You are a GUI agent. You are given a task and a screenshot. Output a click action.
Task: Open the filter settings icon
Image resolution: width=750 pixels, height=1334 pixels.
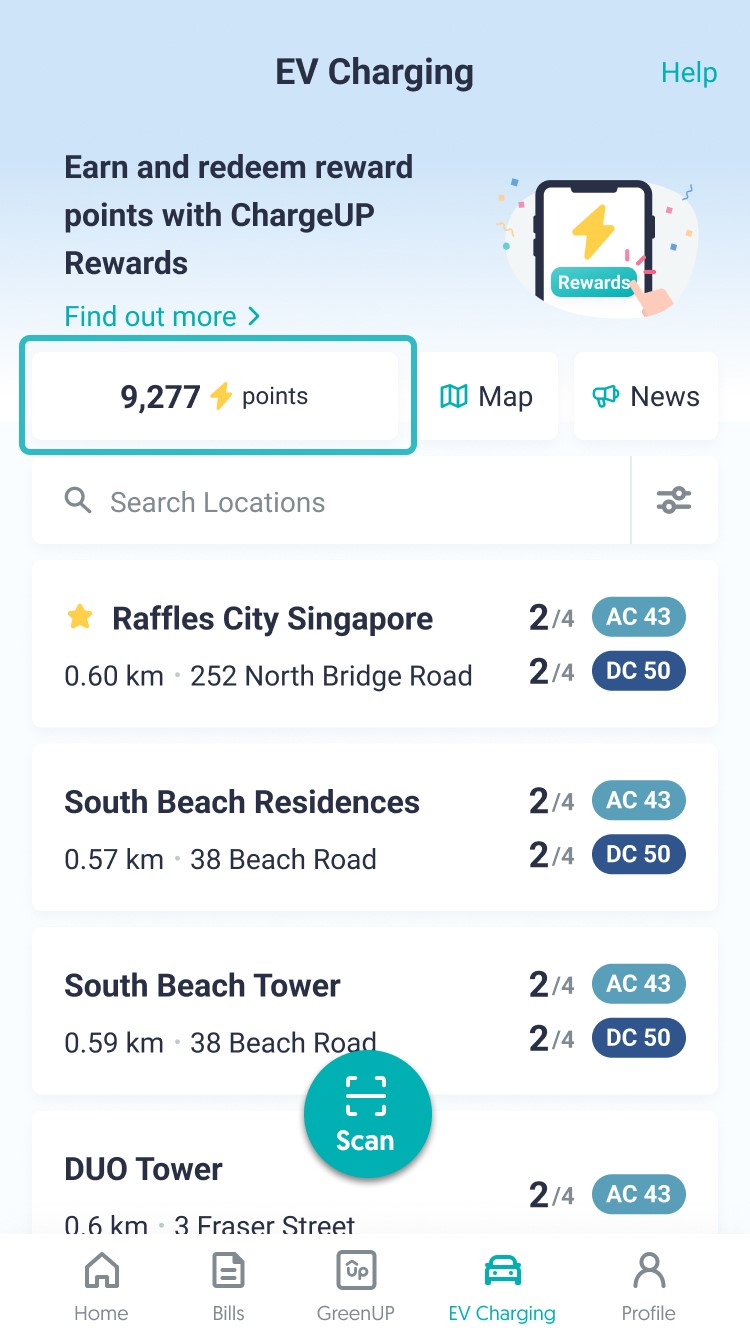pyautogui.click(x=674, y=500)
